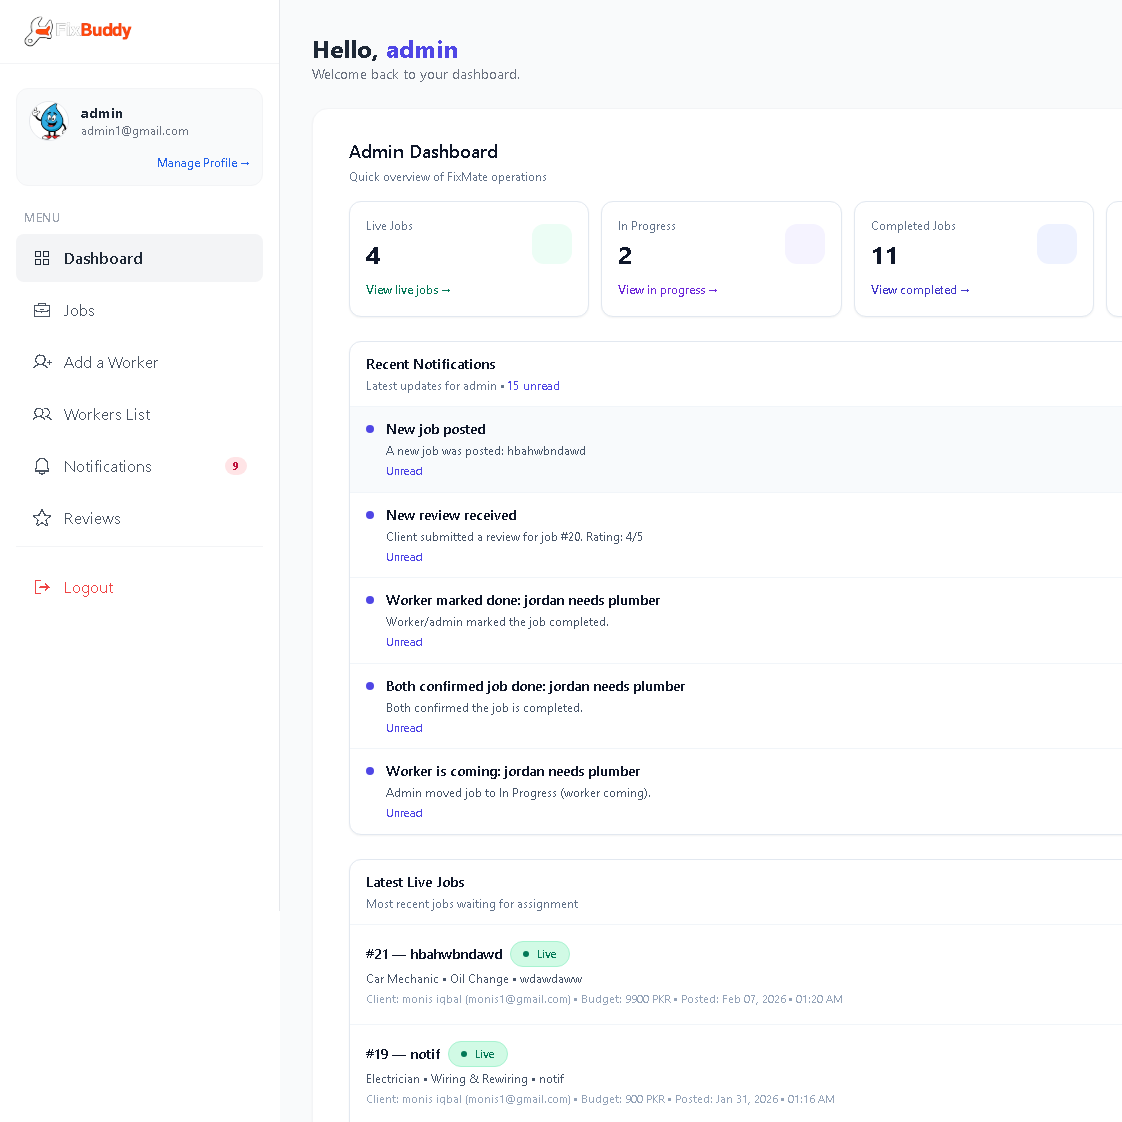Open the Manage Profile link

tap(203, 163)
